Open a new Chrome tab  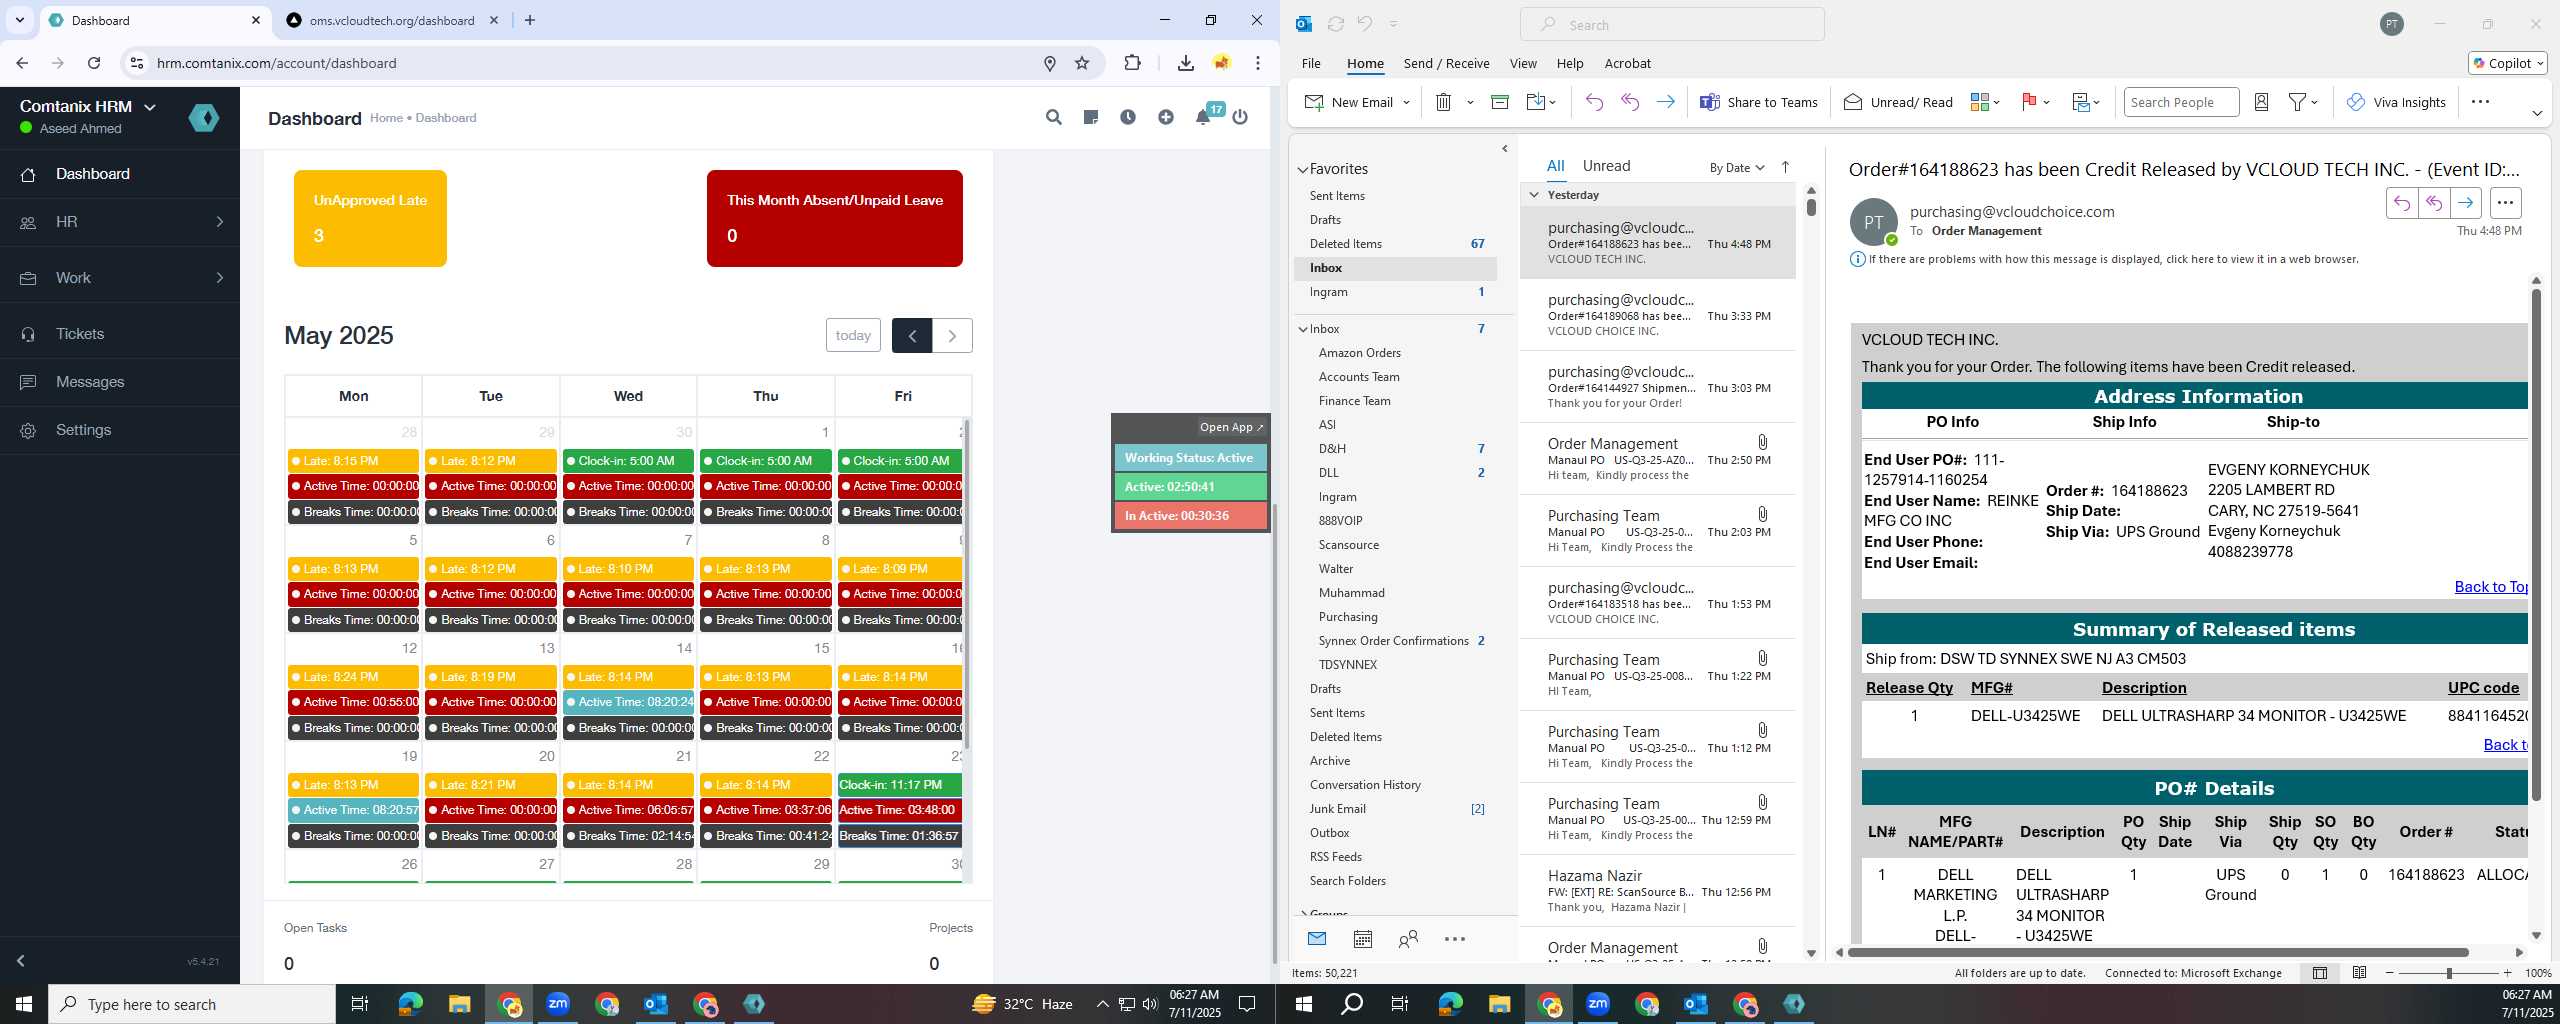530,20
